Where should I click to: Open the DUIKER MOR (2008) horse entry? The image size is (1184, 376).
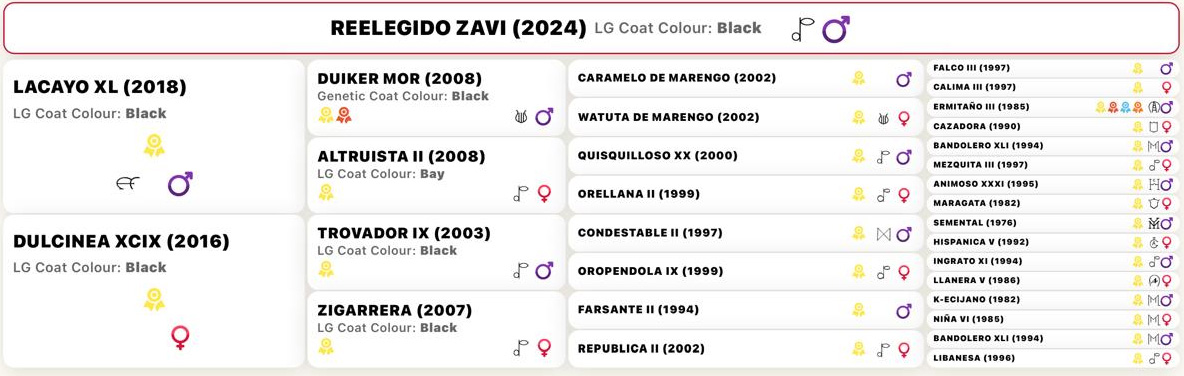pyautogui.click(x=436, y=97)
